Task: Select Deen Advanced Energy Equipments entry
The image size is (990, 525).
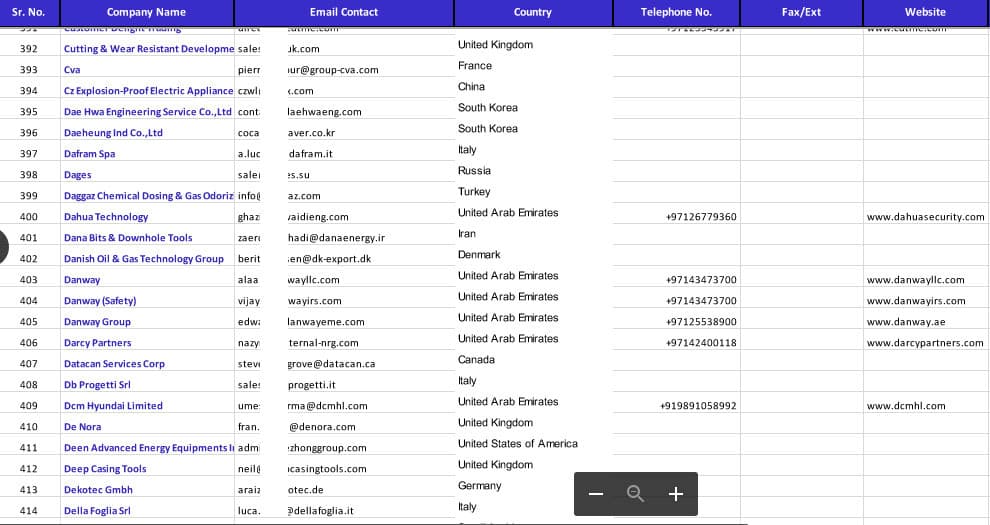Action: pos(149,448)
